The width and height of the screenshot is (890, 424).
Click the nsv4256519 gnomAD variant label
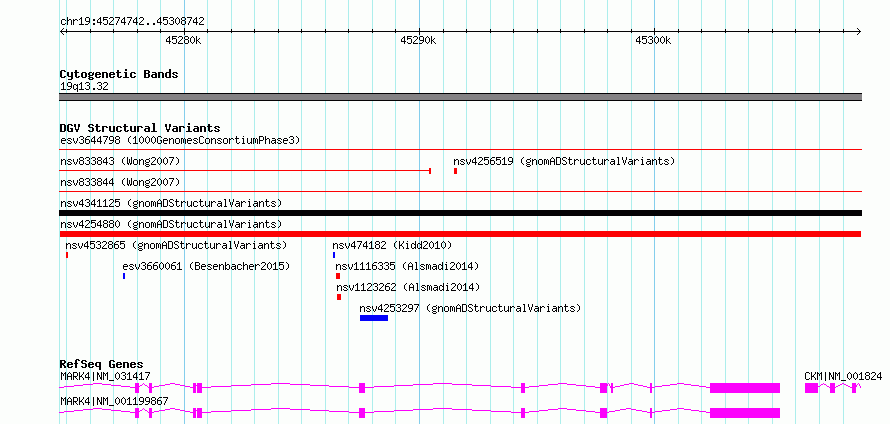tap(564, 161)
